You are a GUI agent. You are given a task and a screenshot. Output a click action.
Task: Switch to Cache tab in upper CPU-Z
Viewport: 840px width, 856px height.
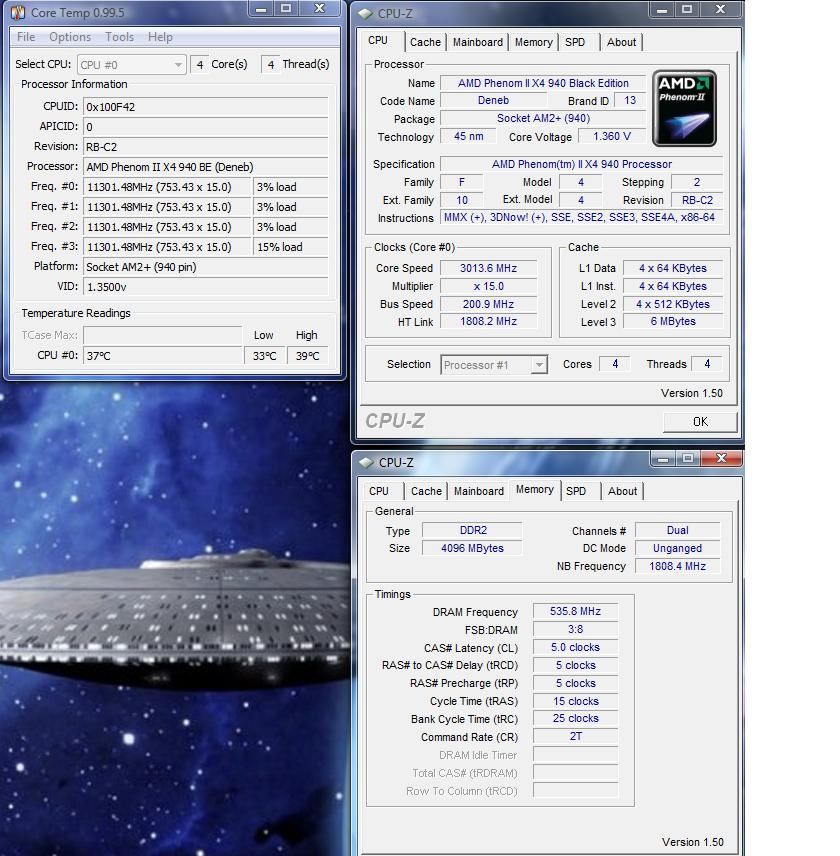(425, 42)
